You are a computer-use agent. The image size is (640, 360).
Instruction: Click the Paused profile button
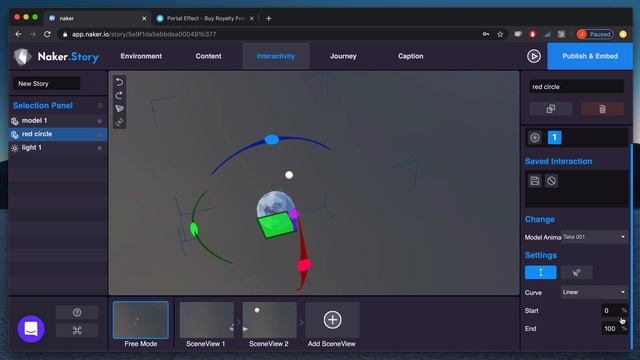595,34
